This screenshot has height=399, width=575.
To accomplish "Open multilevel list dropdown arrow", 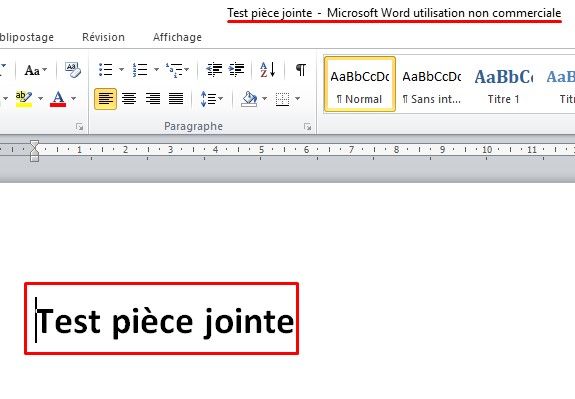I will 187,69.
